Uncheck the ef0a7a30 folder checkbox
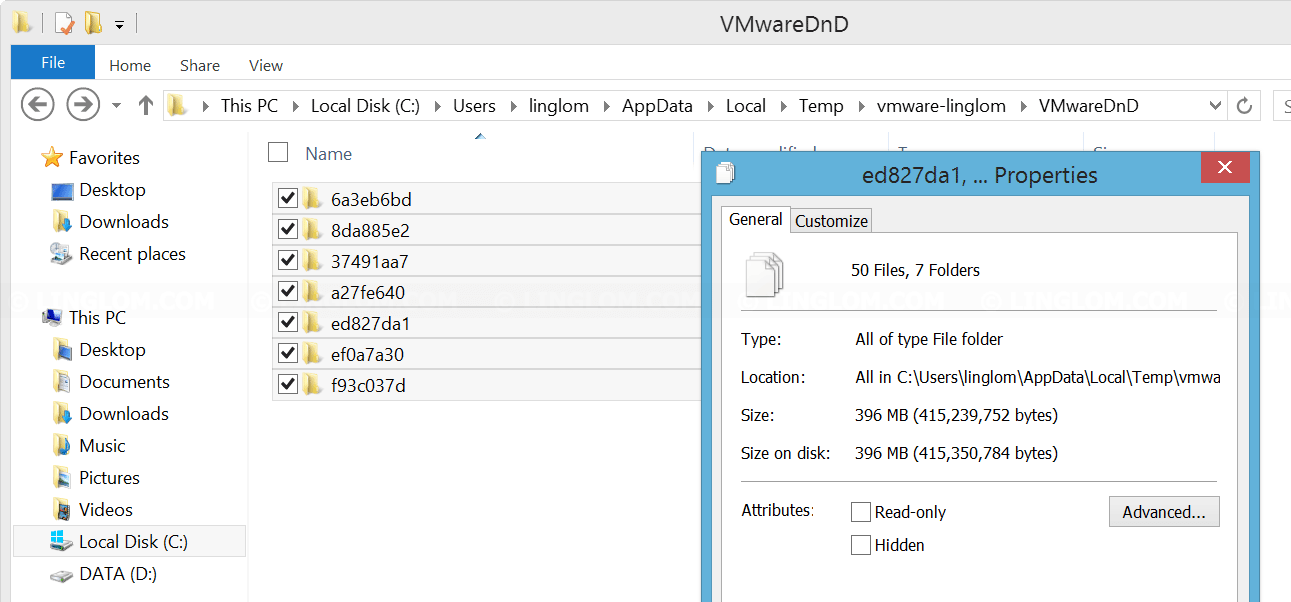 point(288,353)
